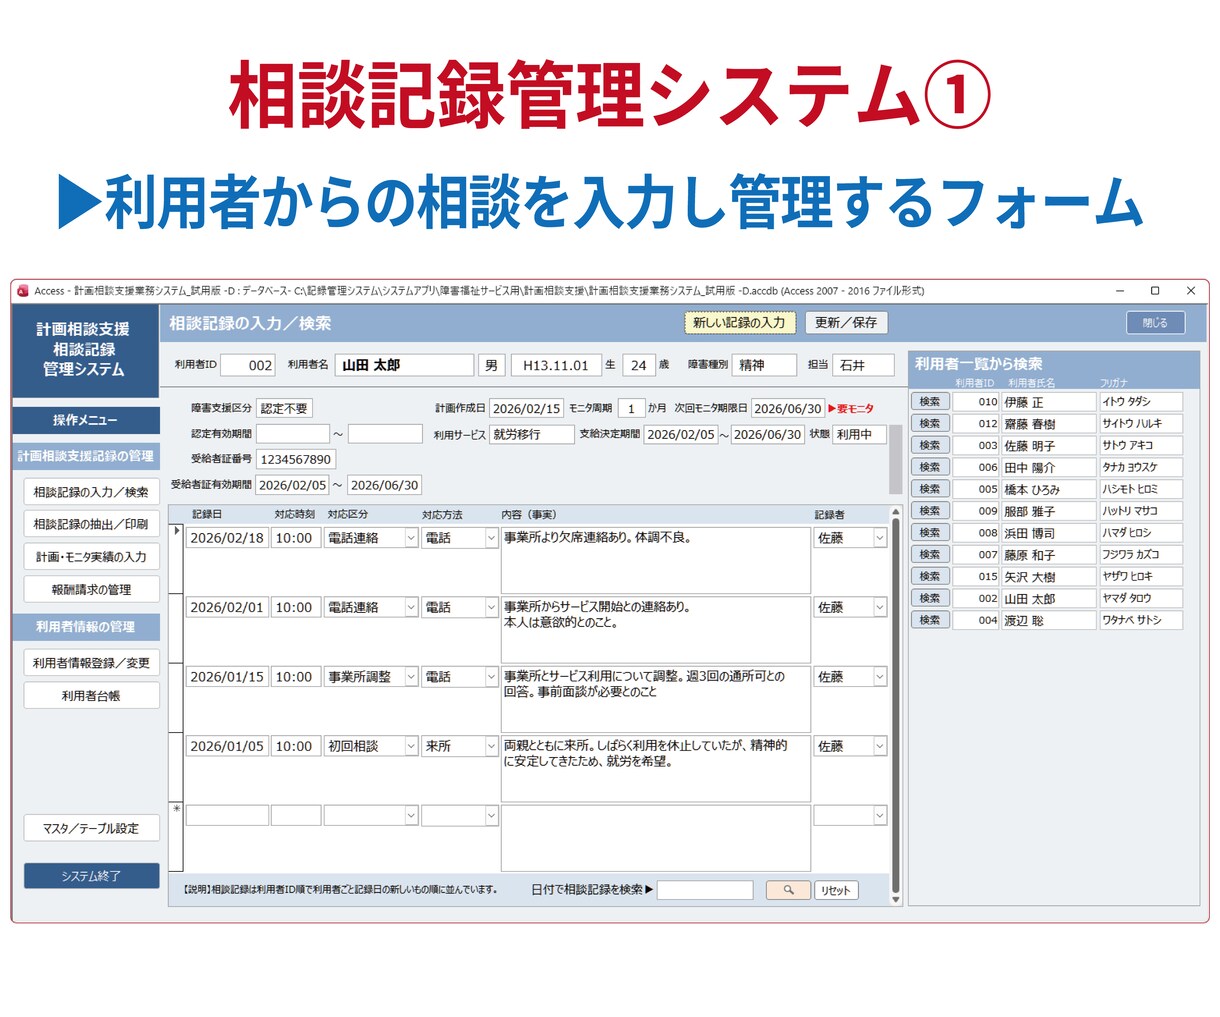The width and height of the screenshot is (1220, 1017).
Task: Click 次回モニタ期限日 field 2026/06/30
Action: coord(788,408)
